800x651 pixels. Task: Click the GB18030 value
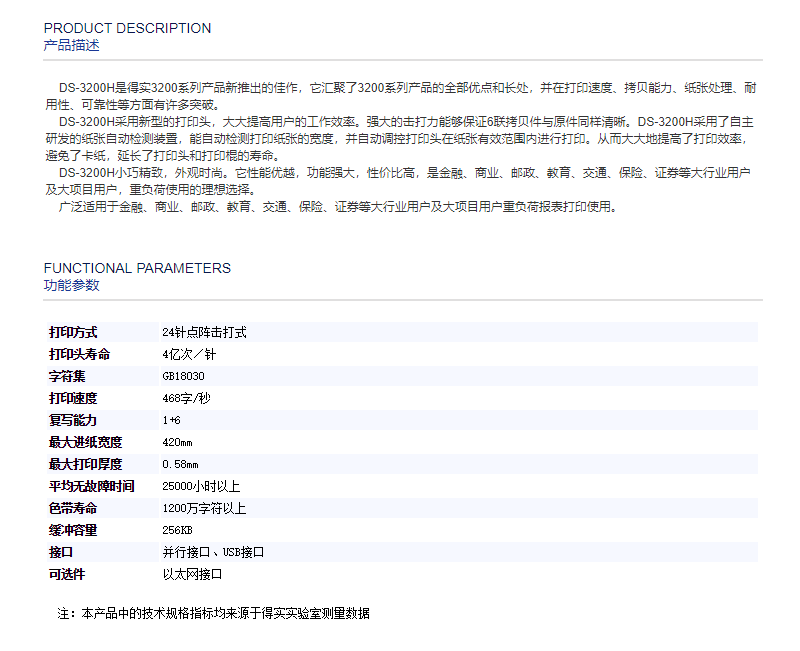(183, 377)
